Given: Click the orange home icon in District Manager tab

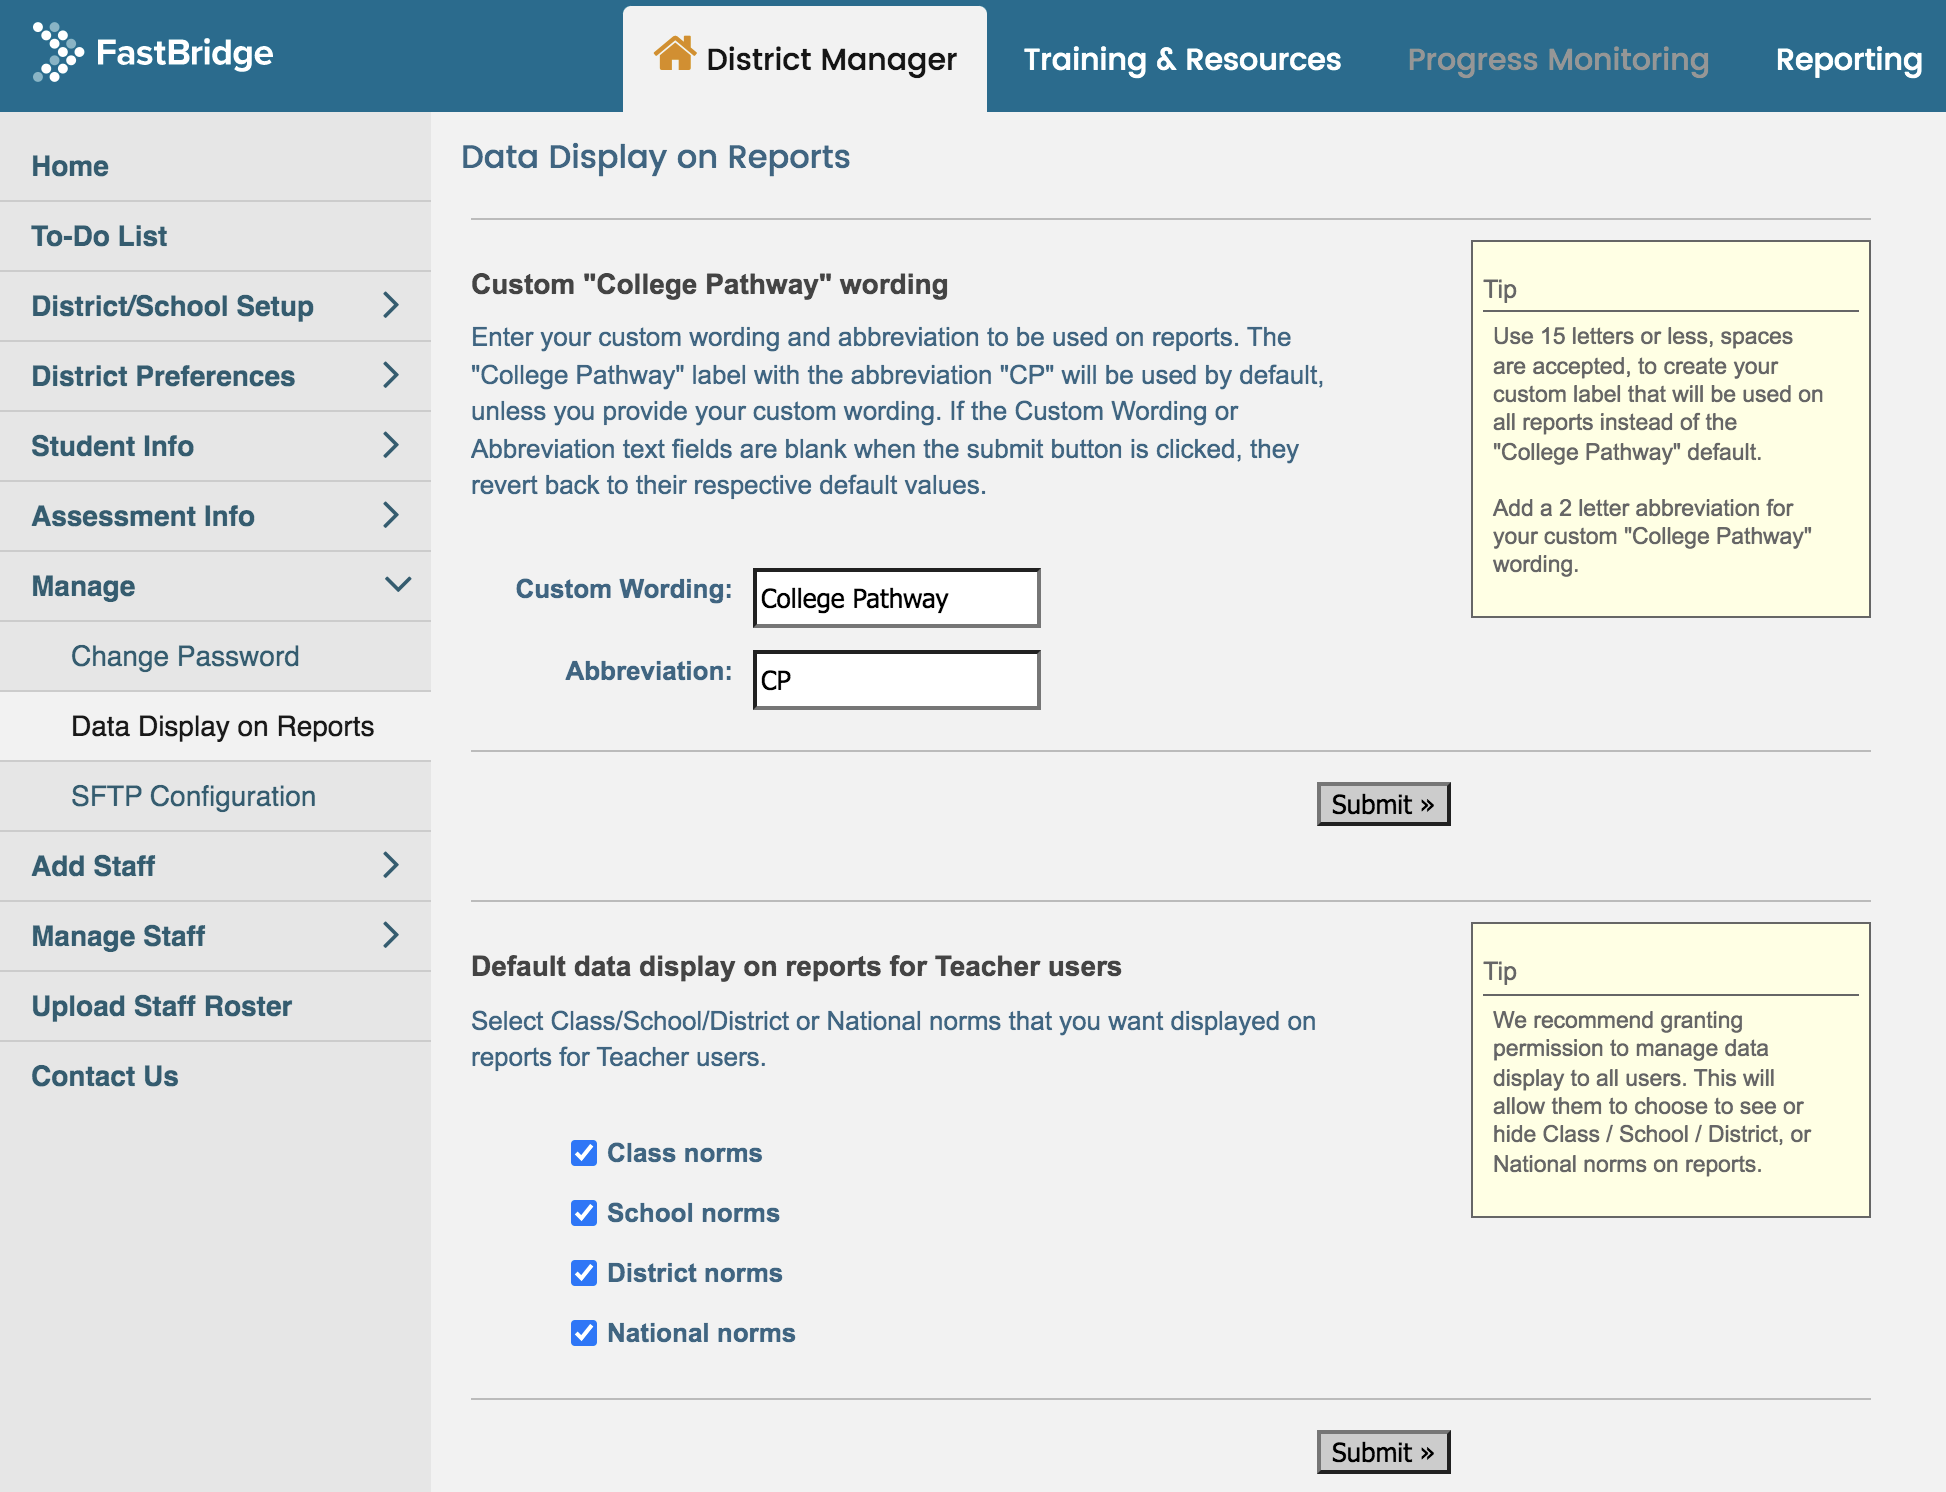Looking at the screenshot, I should coord(675,53).
